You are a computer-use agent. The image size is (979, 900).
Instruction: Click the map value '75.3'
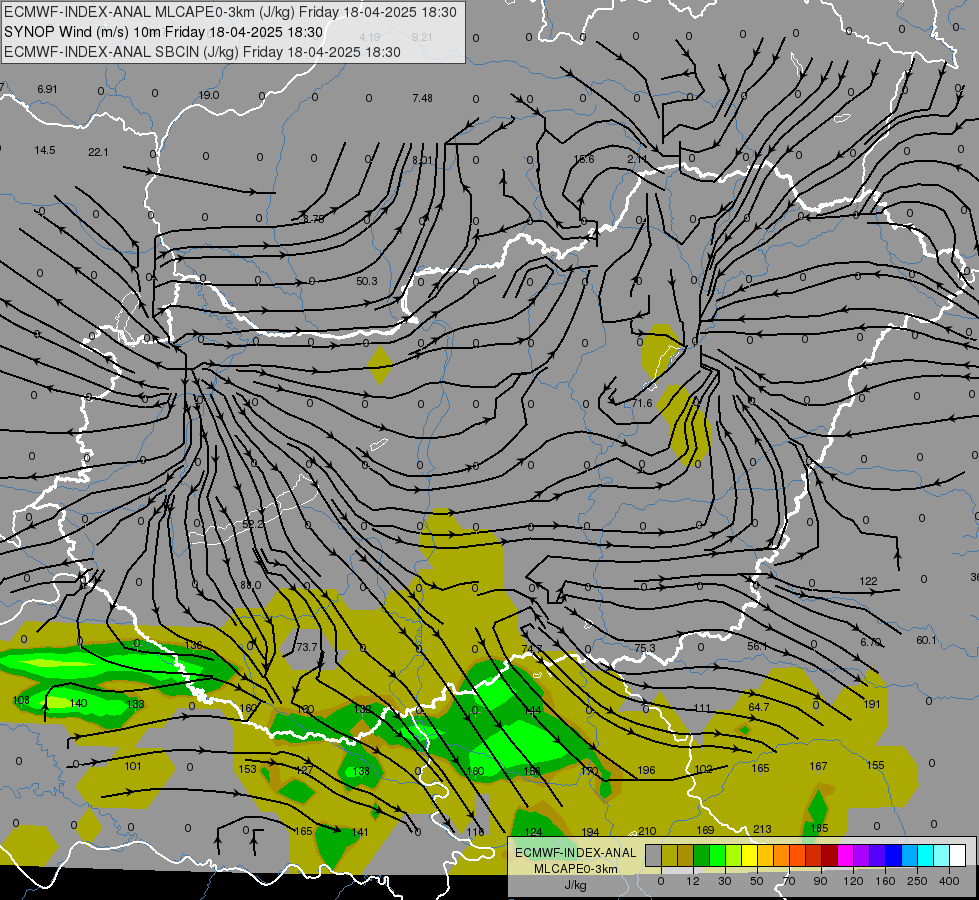645,648
